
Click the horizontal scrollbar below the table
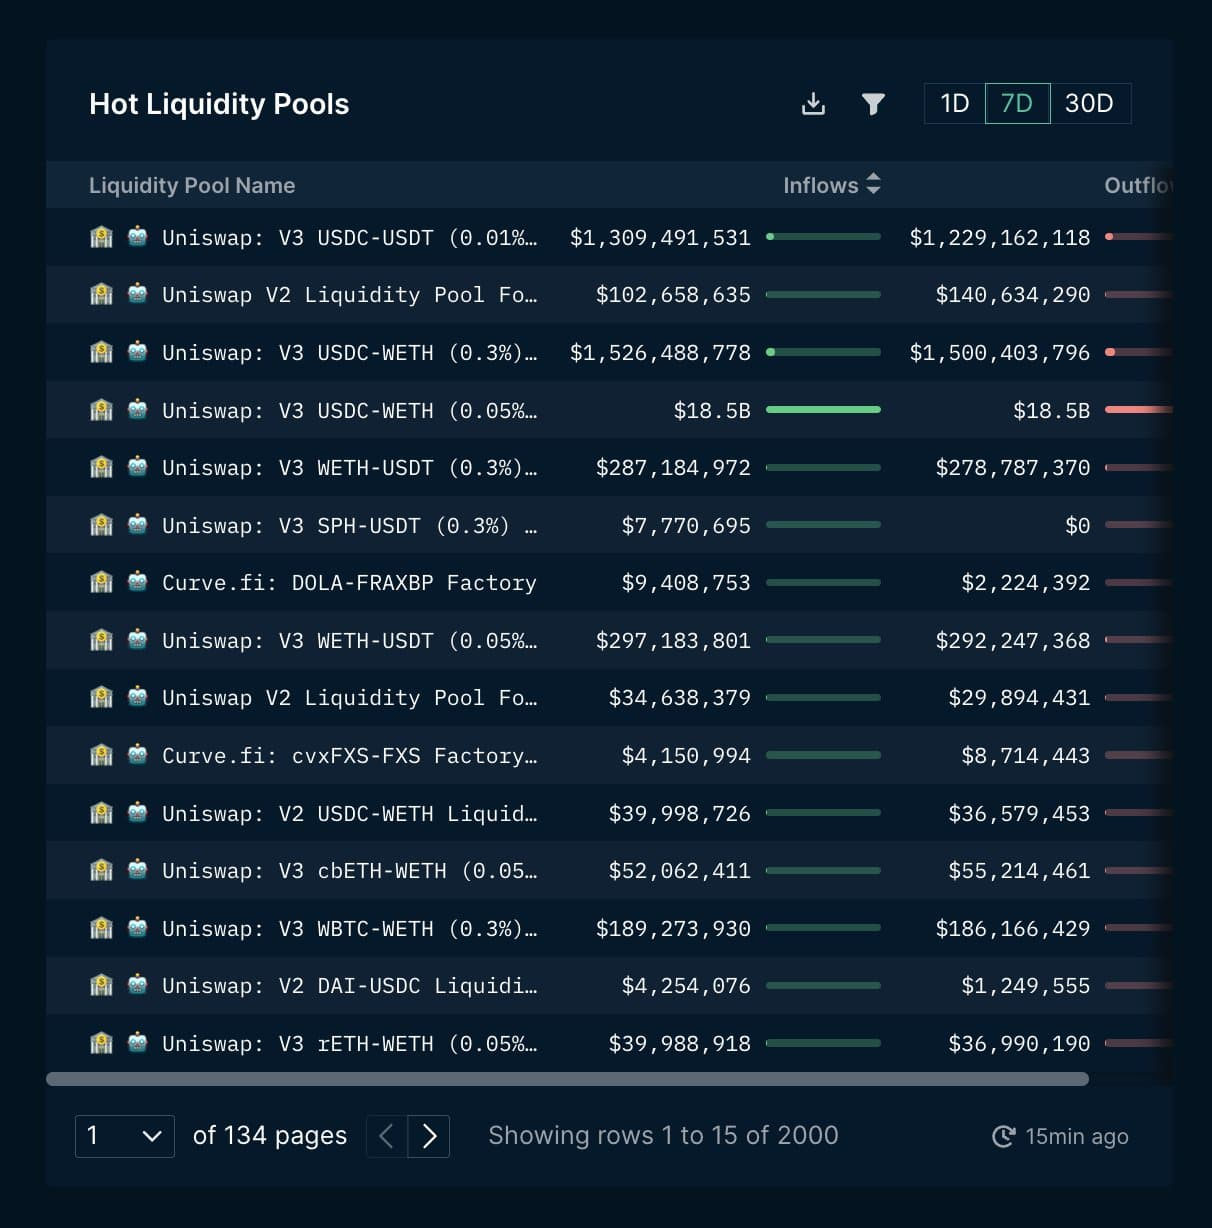click(x=567, y=1079)
